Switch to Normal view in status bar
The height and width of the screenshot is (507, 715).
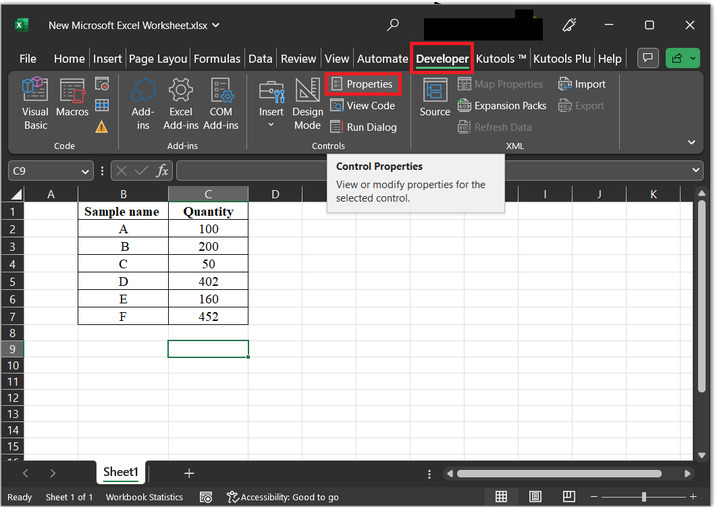coord(501,497)
